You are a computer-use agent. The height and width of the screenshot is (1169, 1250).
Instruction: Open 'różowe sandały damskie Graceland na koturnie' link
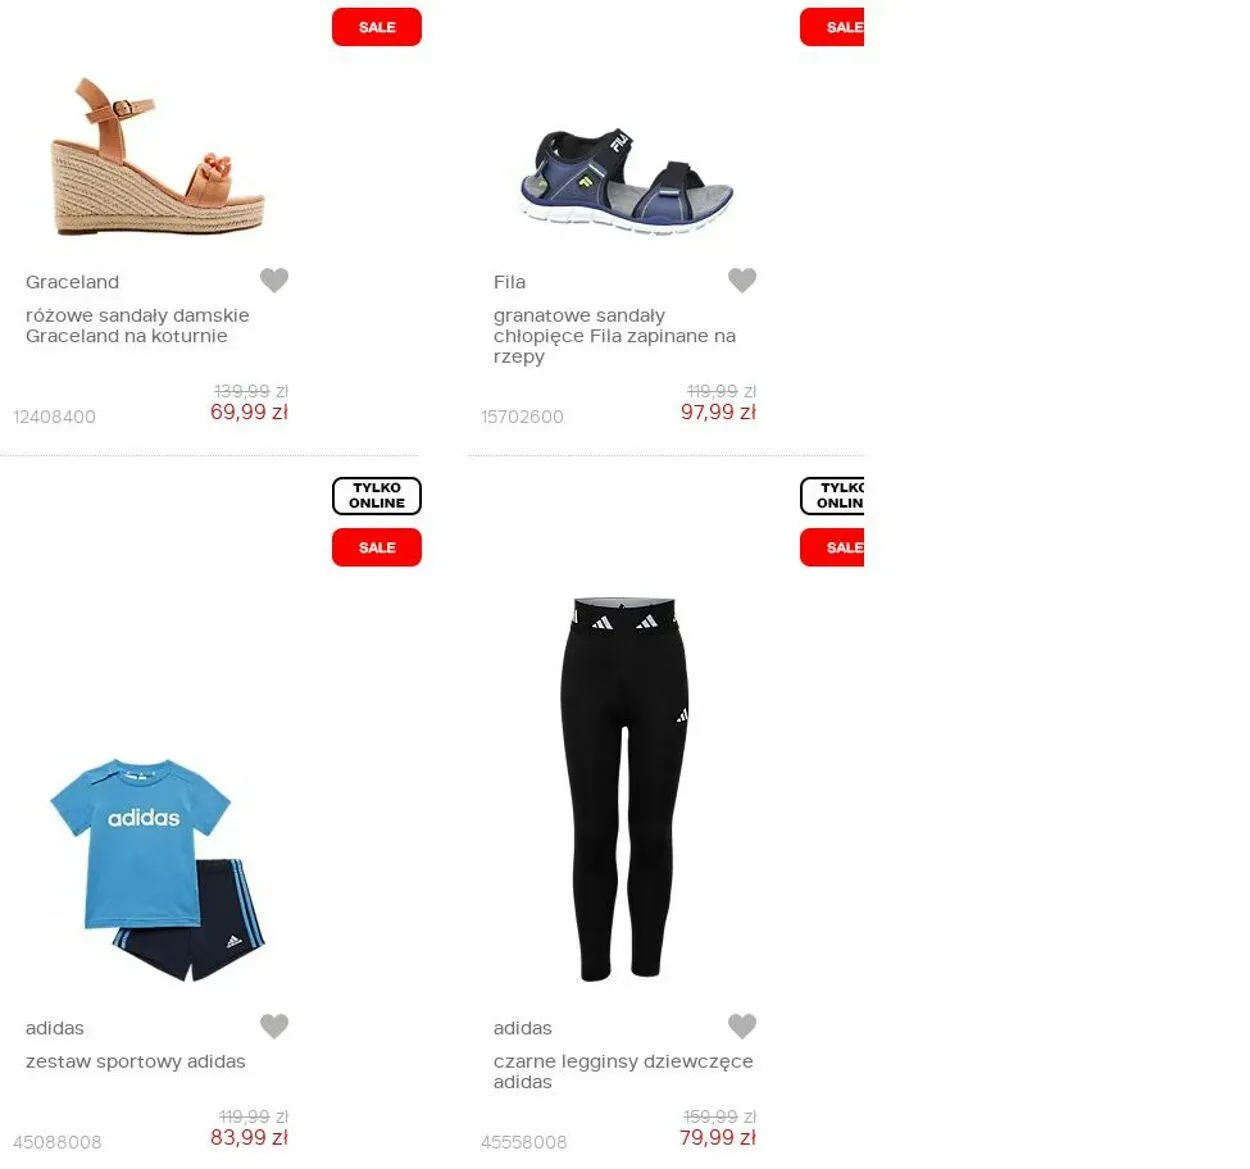[137, 326]
